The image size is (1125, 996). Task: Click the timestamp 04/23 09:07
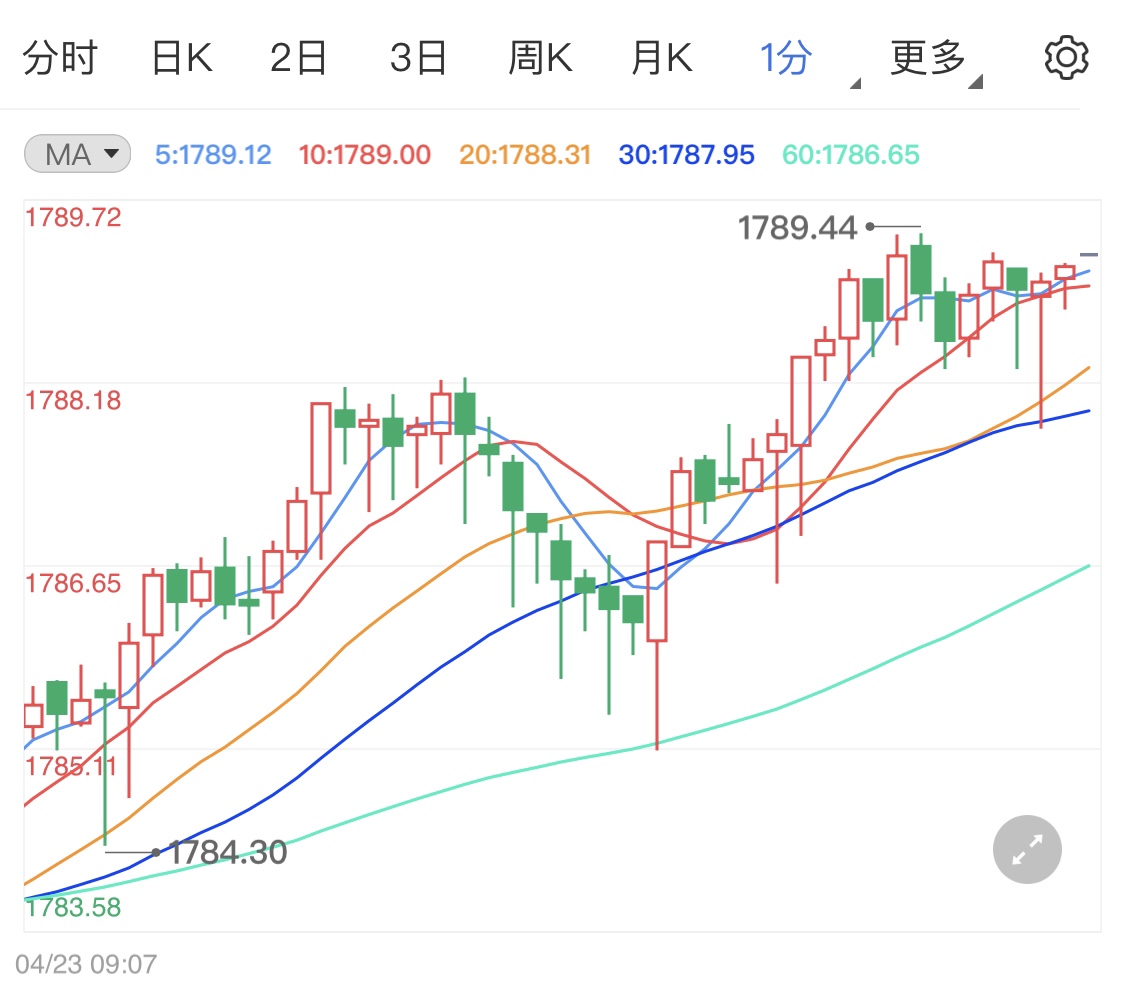86,964
